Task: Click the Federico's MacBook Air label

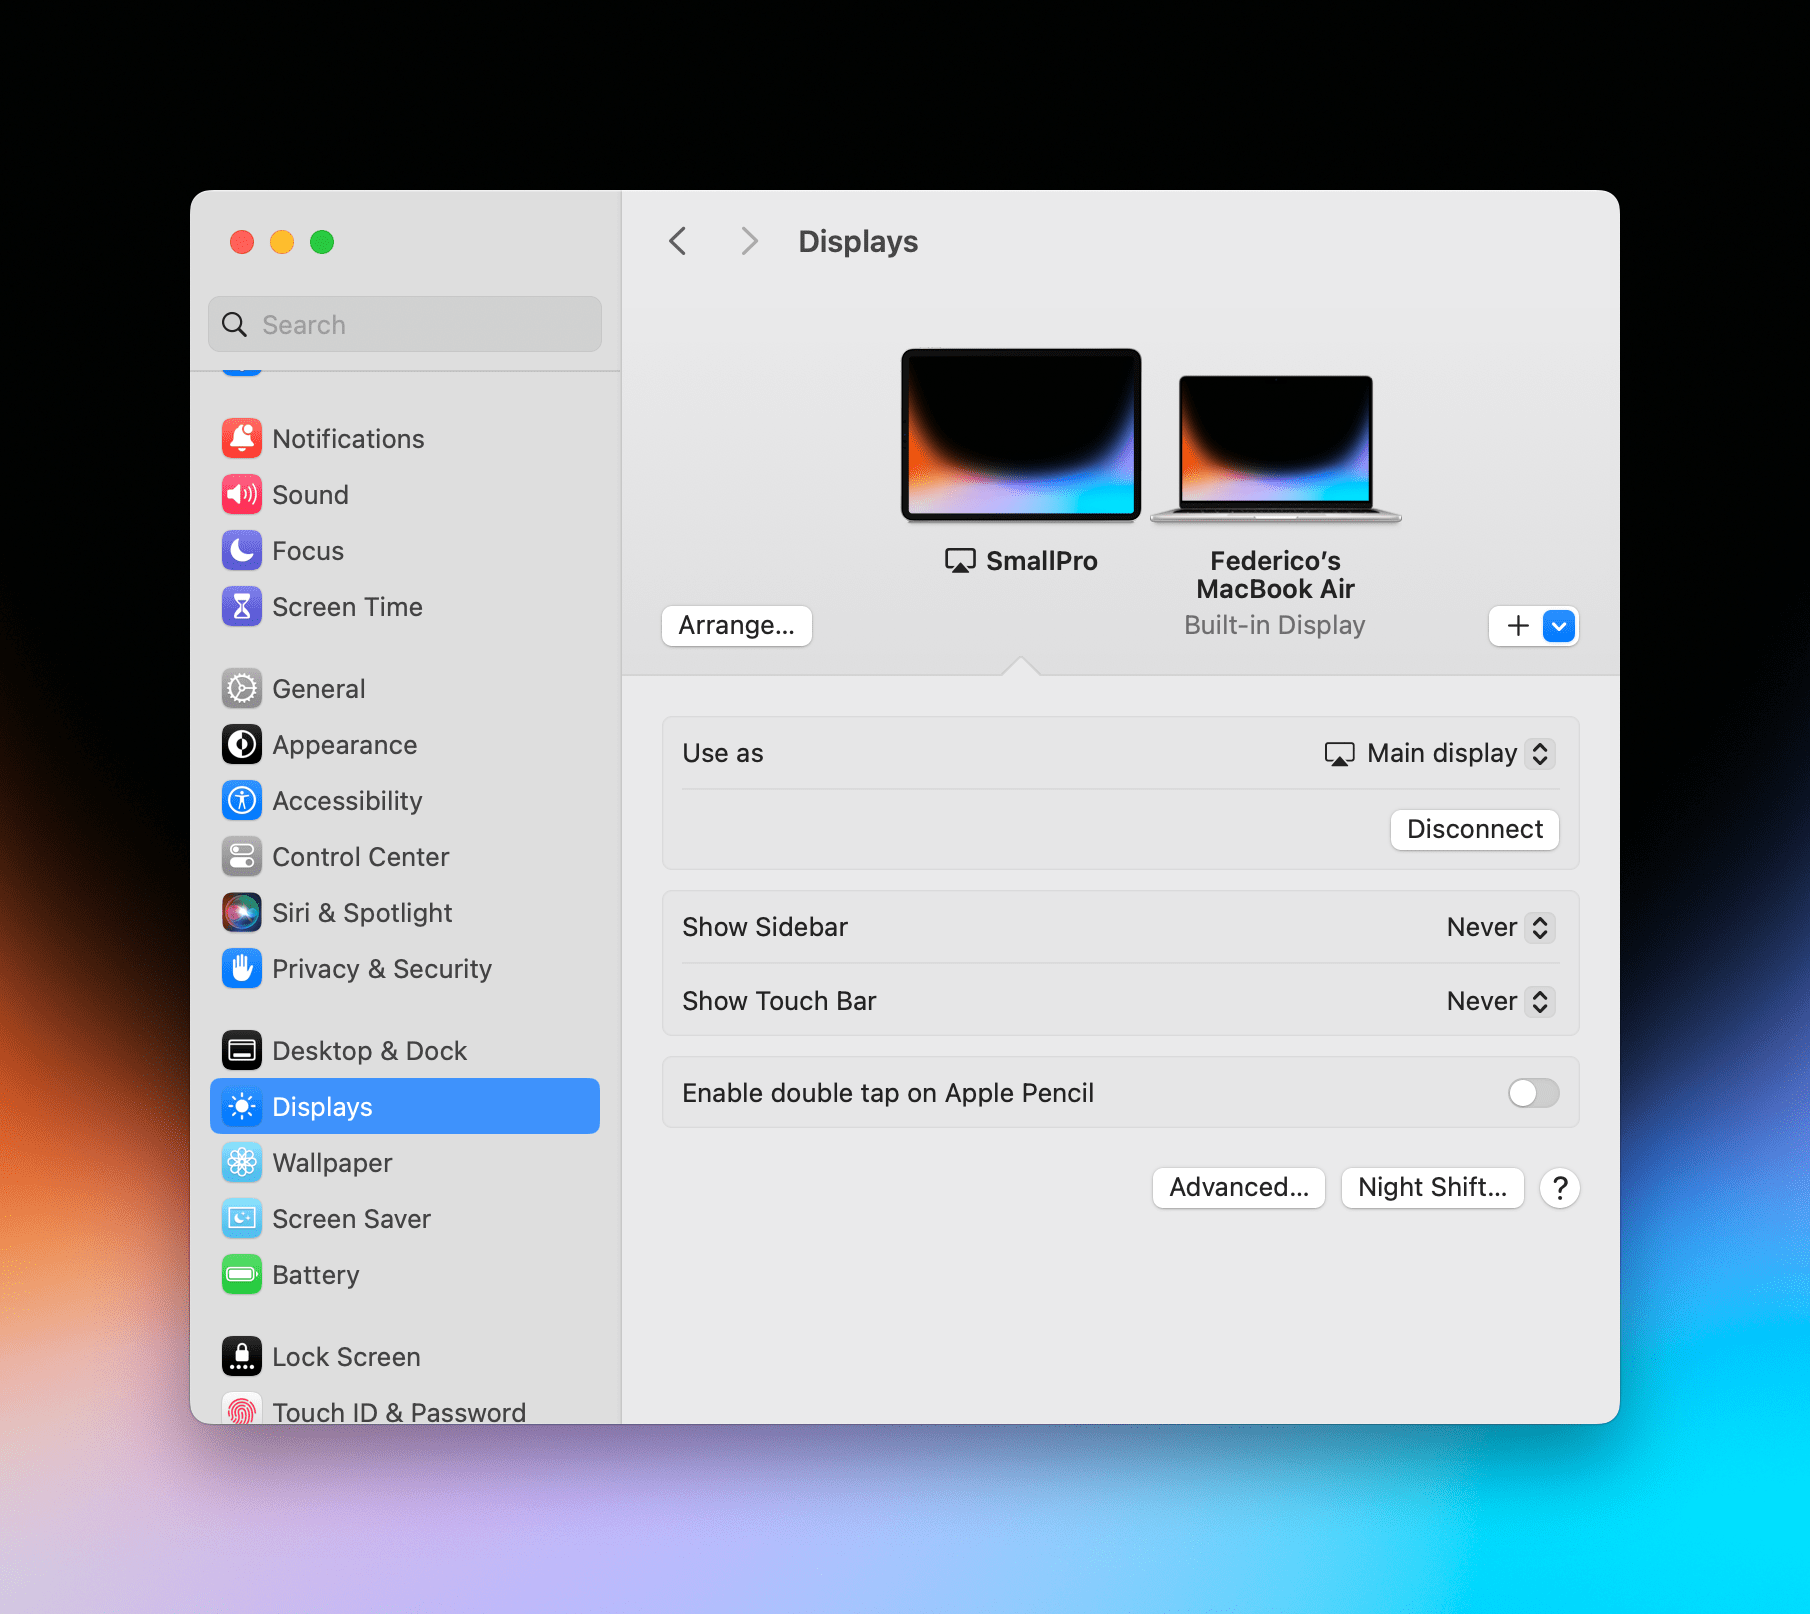Action: click(x=1276, y=575)
